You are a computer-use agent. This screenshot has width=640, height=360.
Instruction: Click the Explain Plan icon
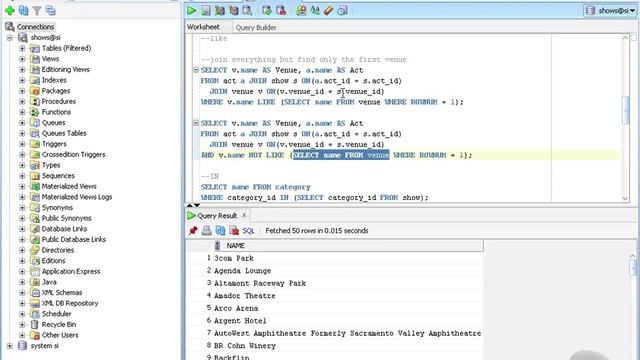220,11
